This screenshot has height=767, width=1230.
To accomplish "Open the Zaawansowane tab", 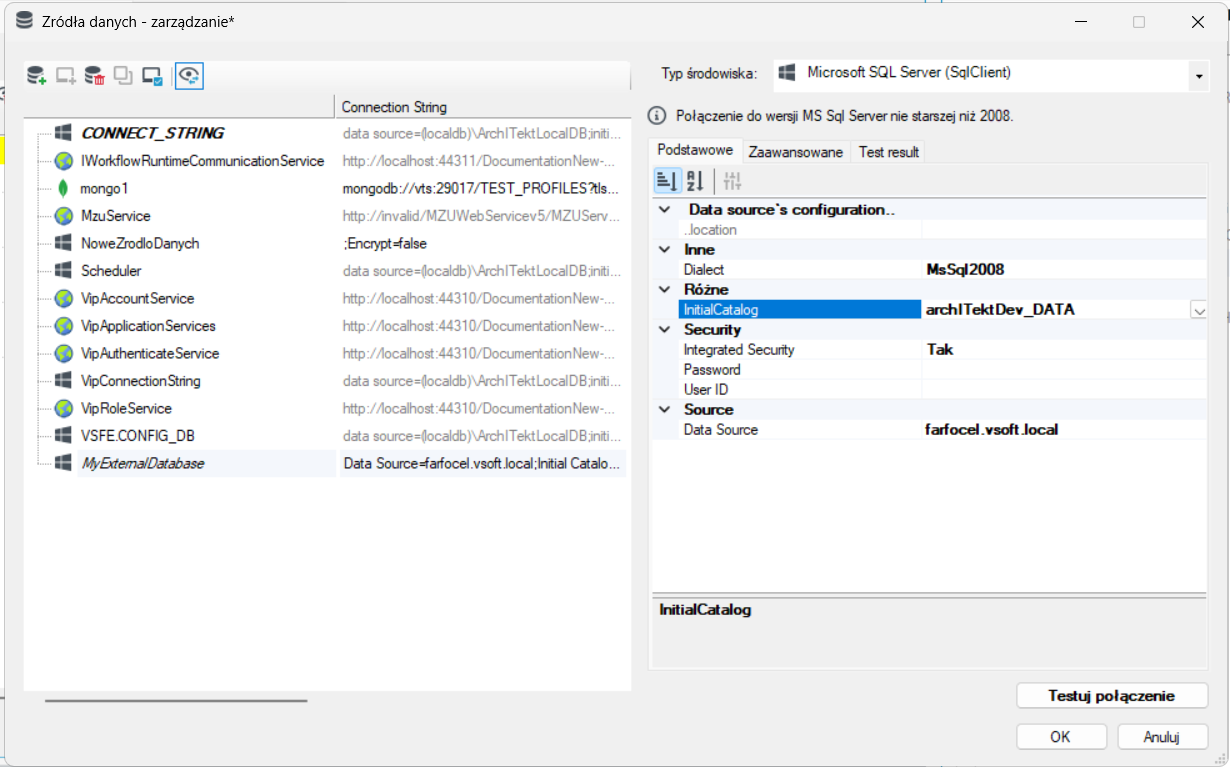I will point(796,152).
